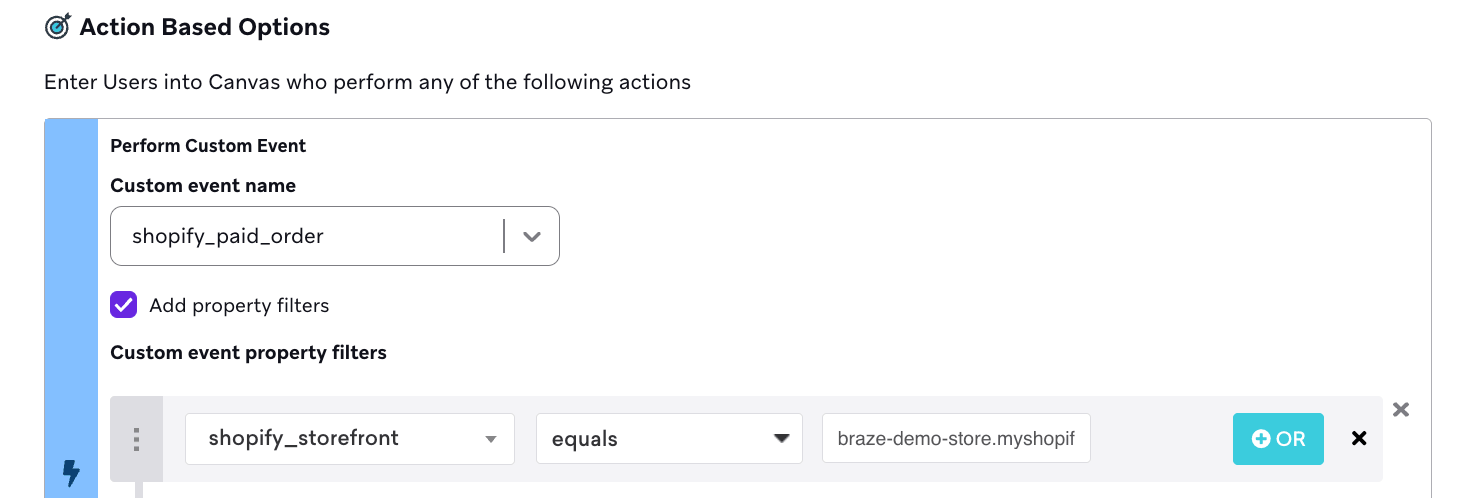This screenshot has width=1478, height=498.
Task: Click the "Add property filters" label text
Action: coord(239,305)
